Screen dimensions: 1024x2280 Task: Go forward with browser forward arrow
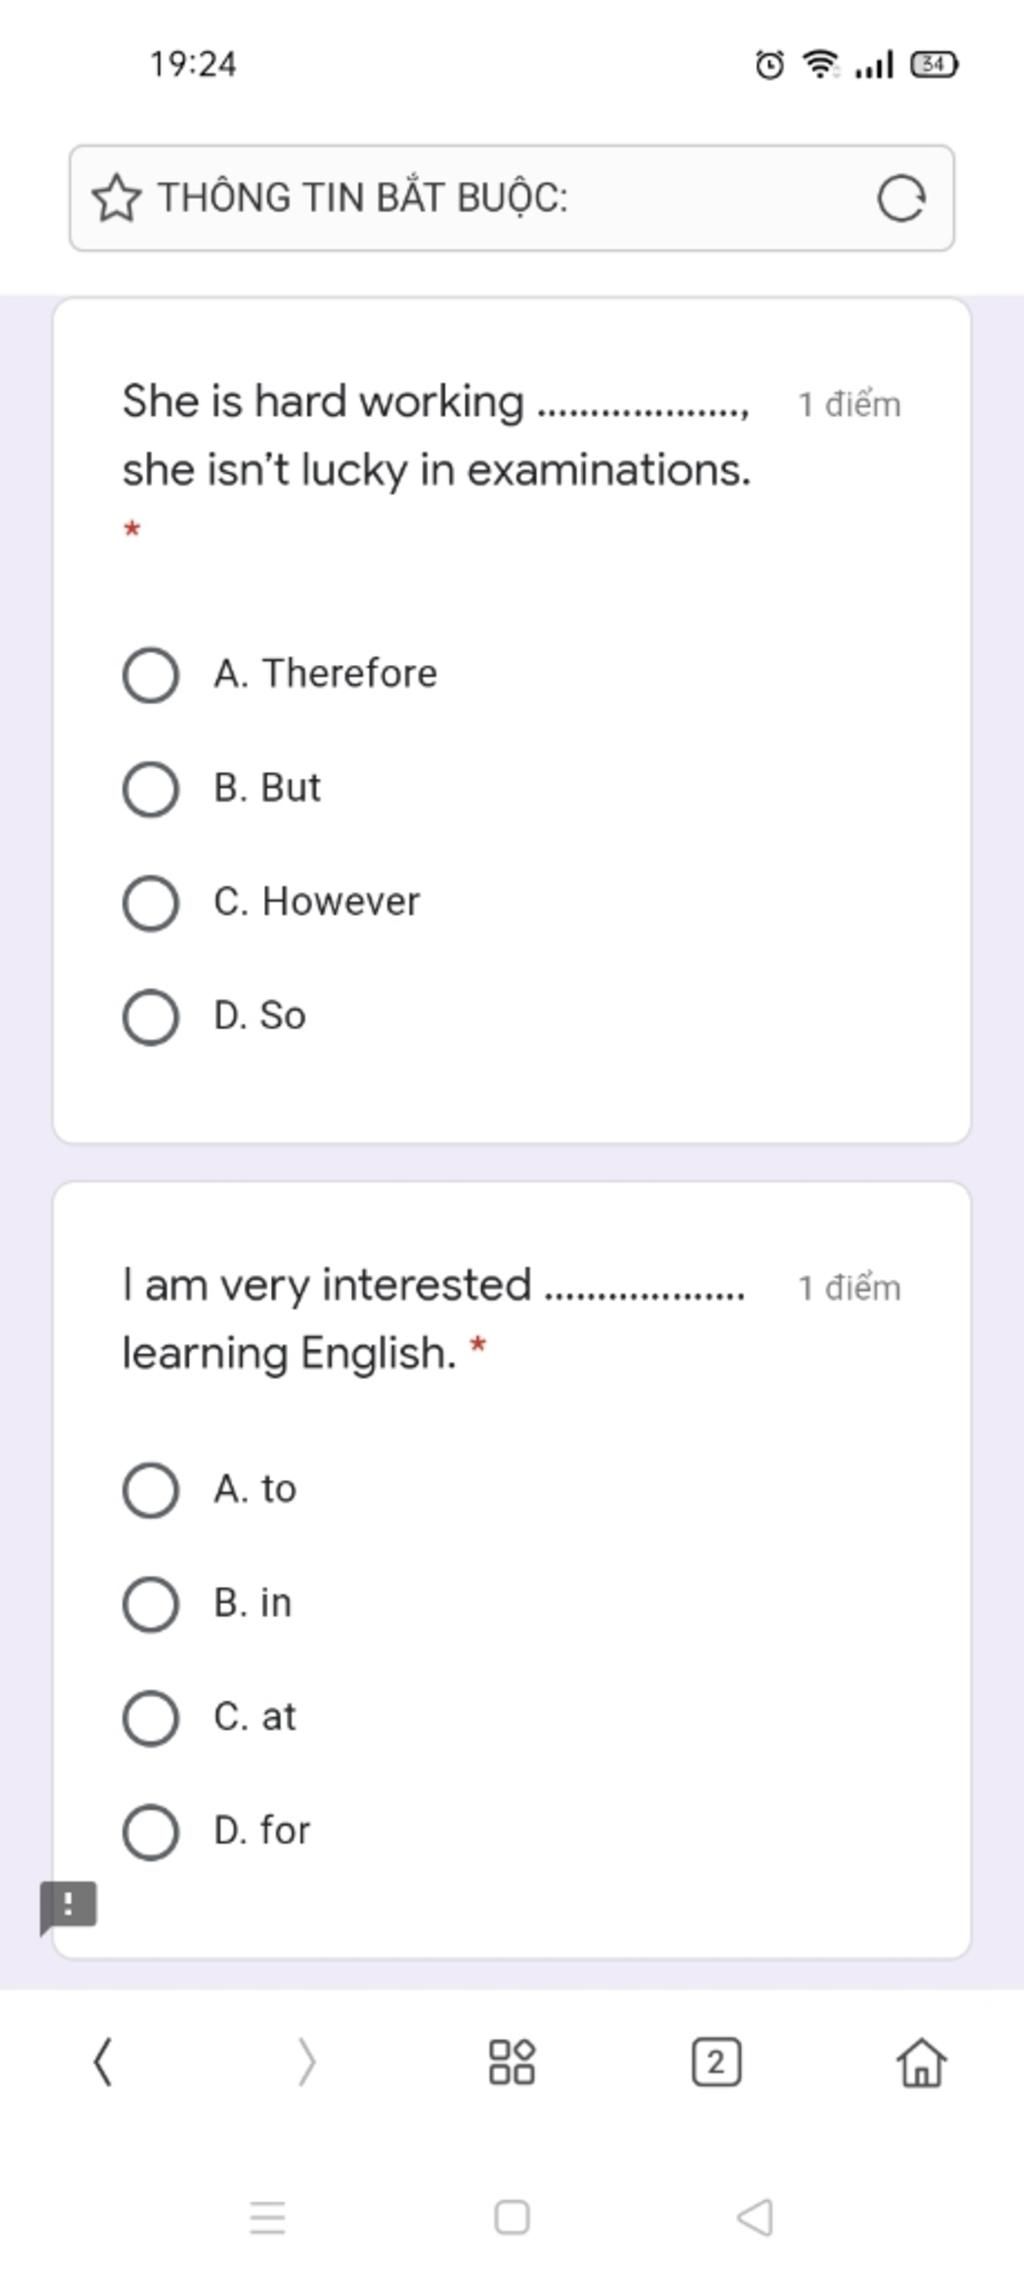(x=307, y=2062)
